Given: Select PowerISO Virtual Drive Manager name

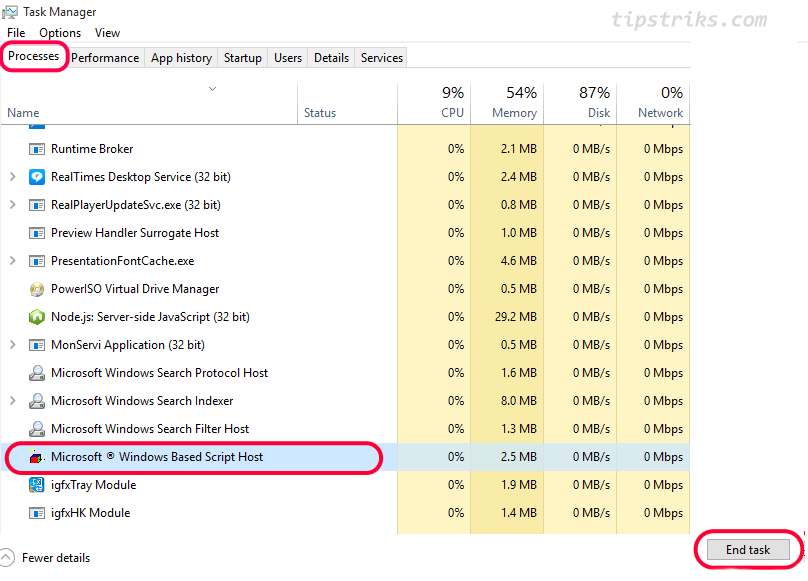Looking at the screenshot, I should tap(134, 289).
